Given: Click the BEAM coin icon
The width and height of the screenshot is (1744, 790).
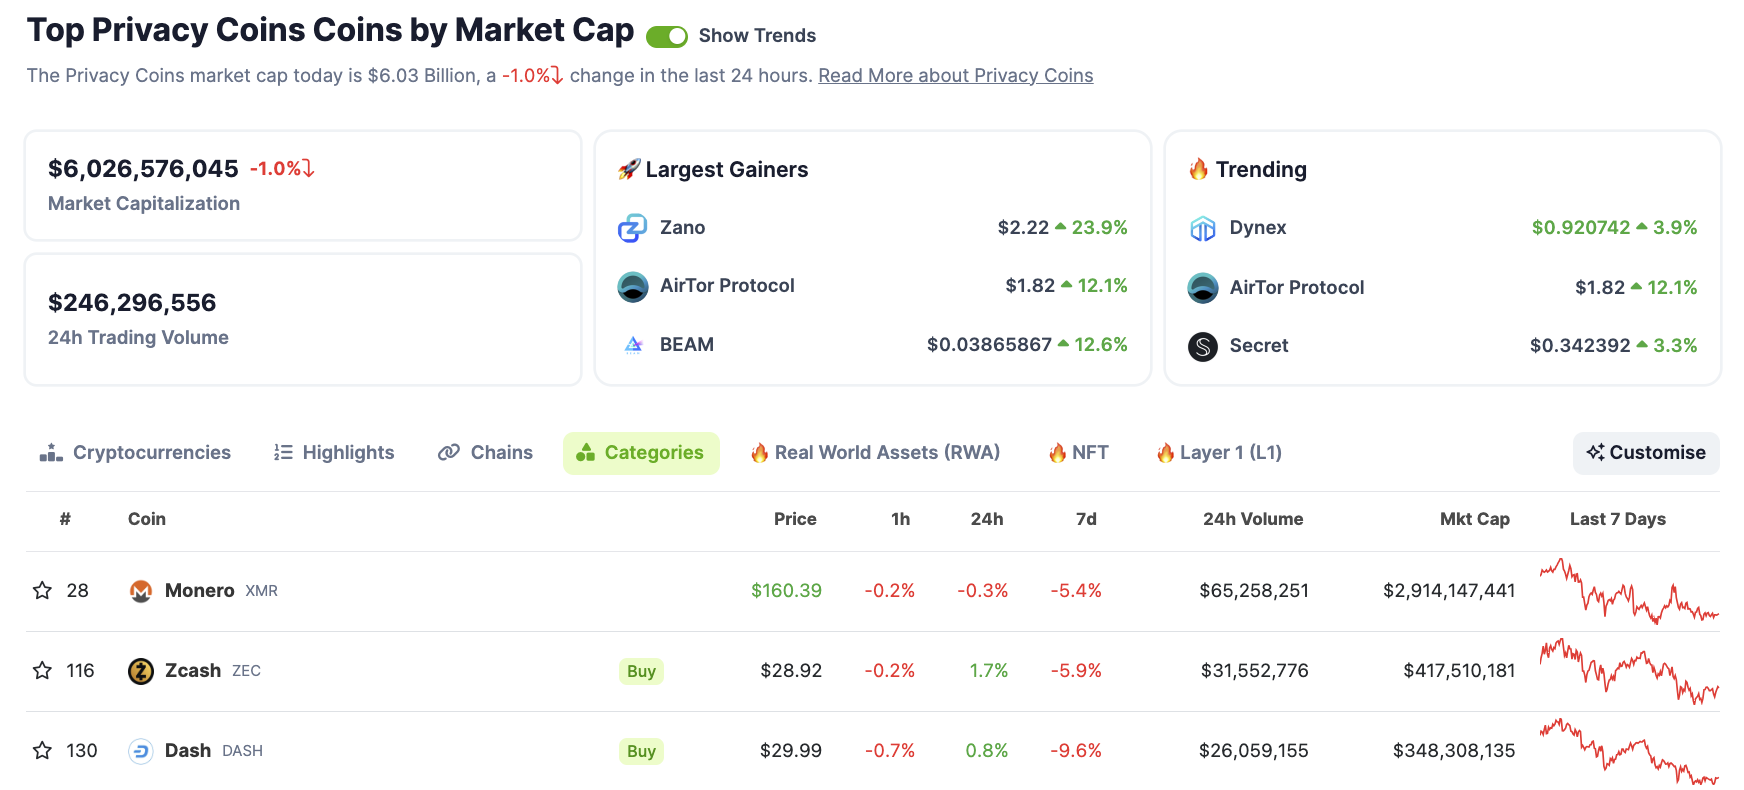Looking at the screenshot, I should coord(633,345).
